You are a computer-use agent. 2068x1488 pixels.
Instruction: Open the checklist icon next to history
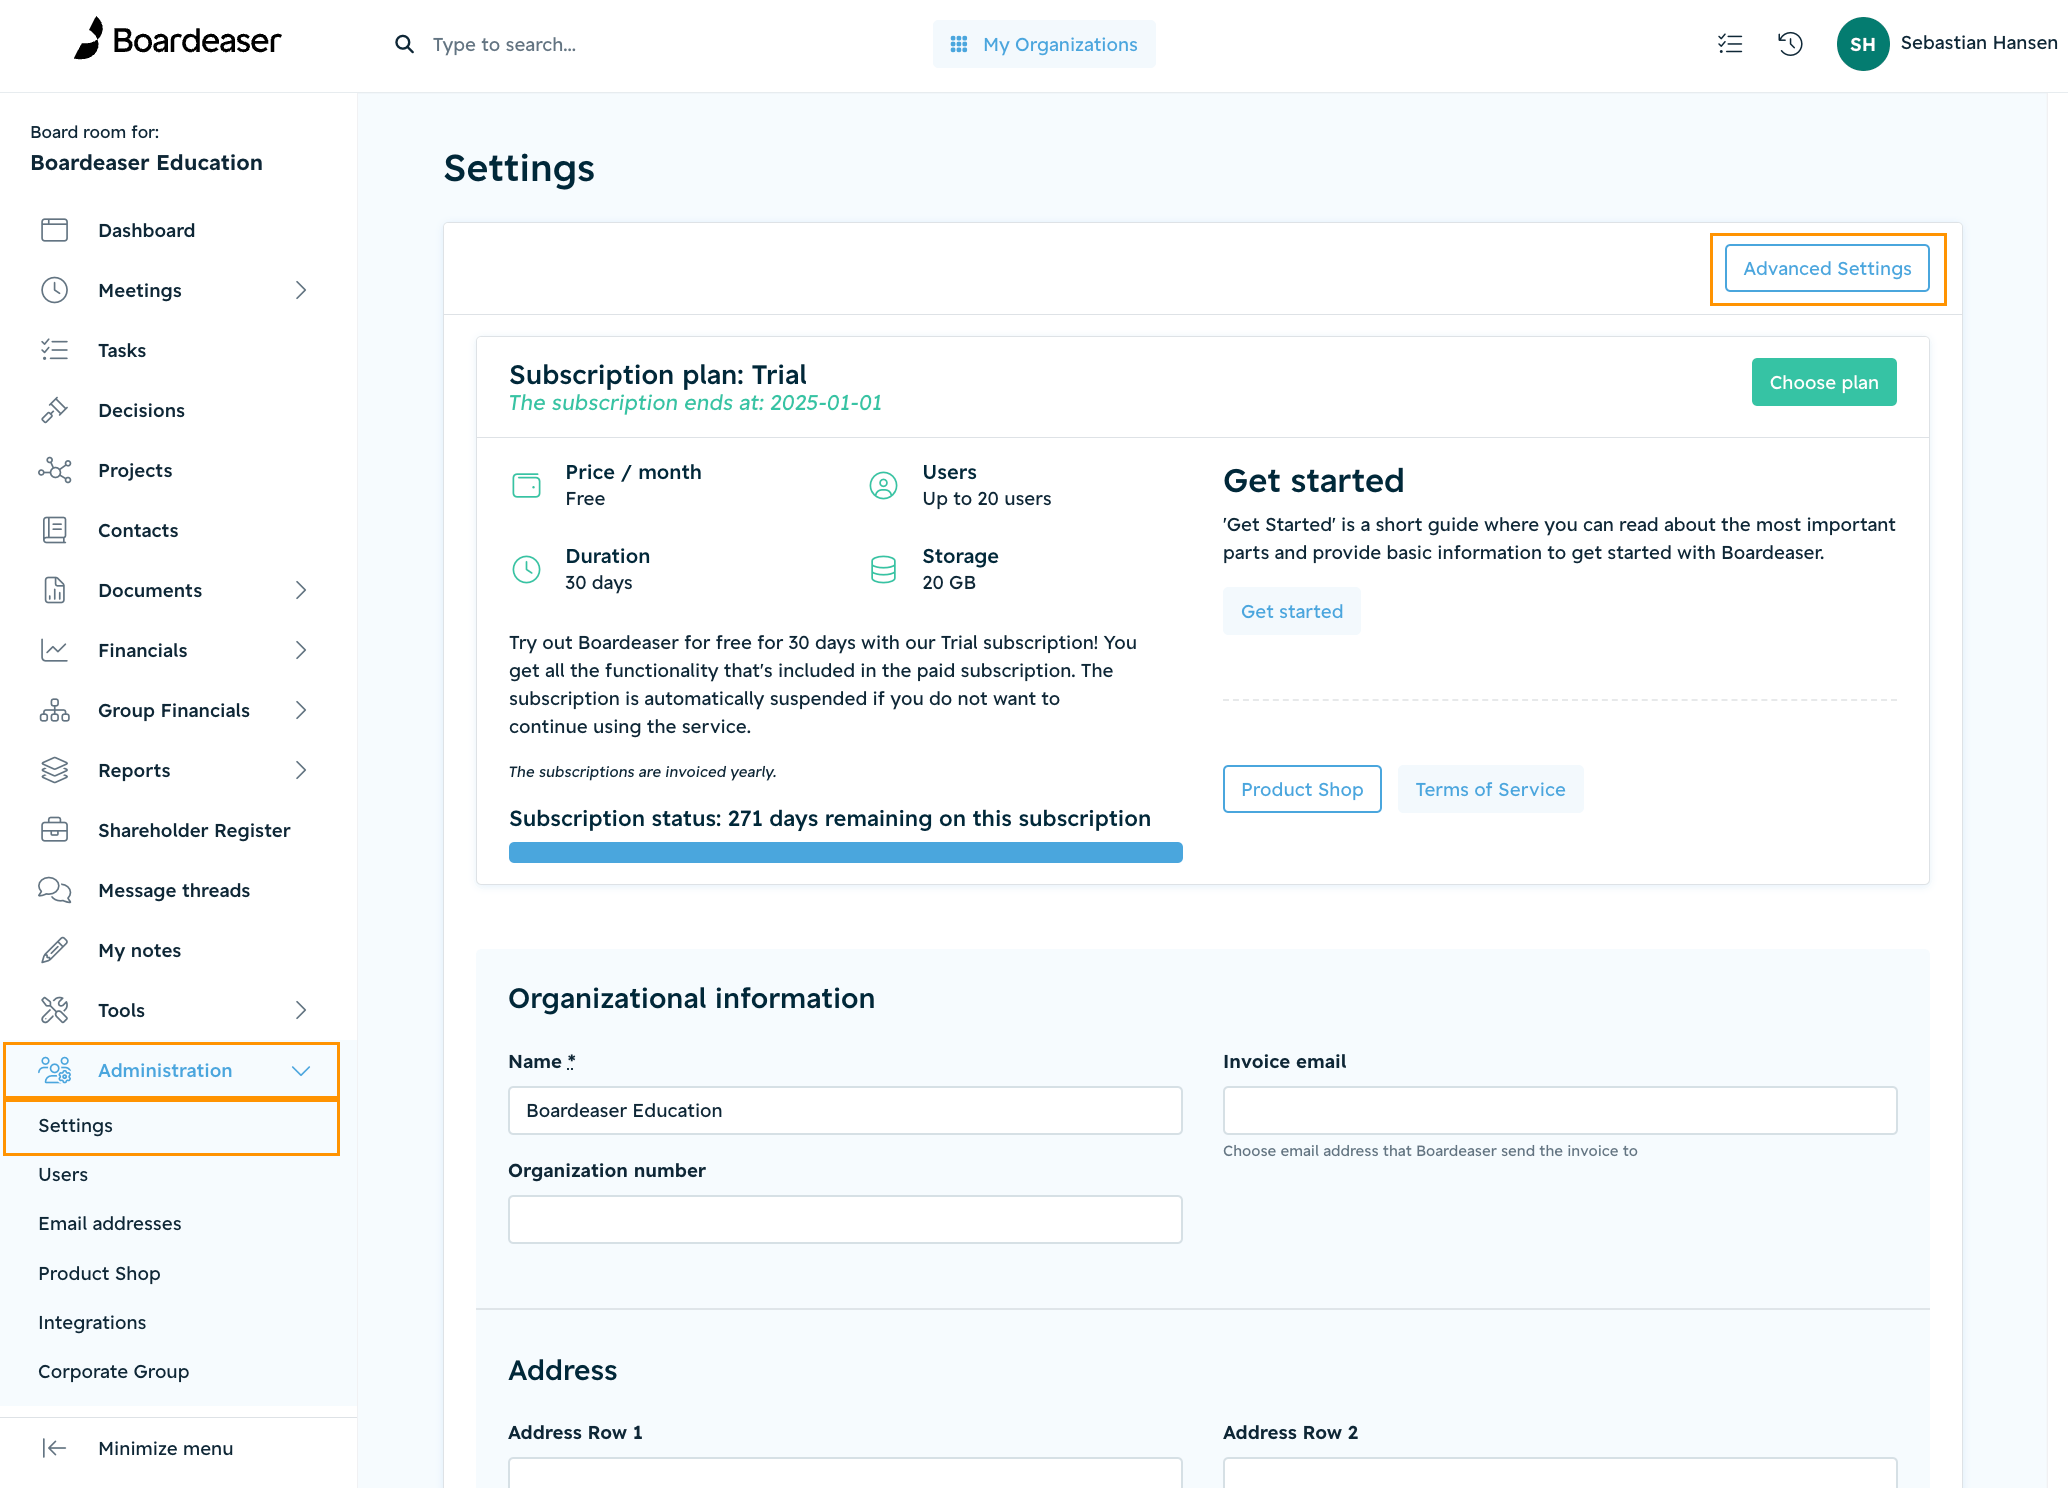pyautogui.click(x=1730, y=44)
